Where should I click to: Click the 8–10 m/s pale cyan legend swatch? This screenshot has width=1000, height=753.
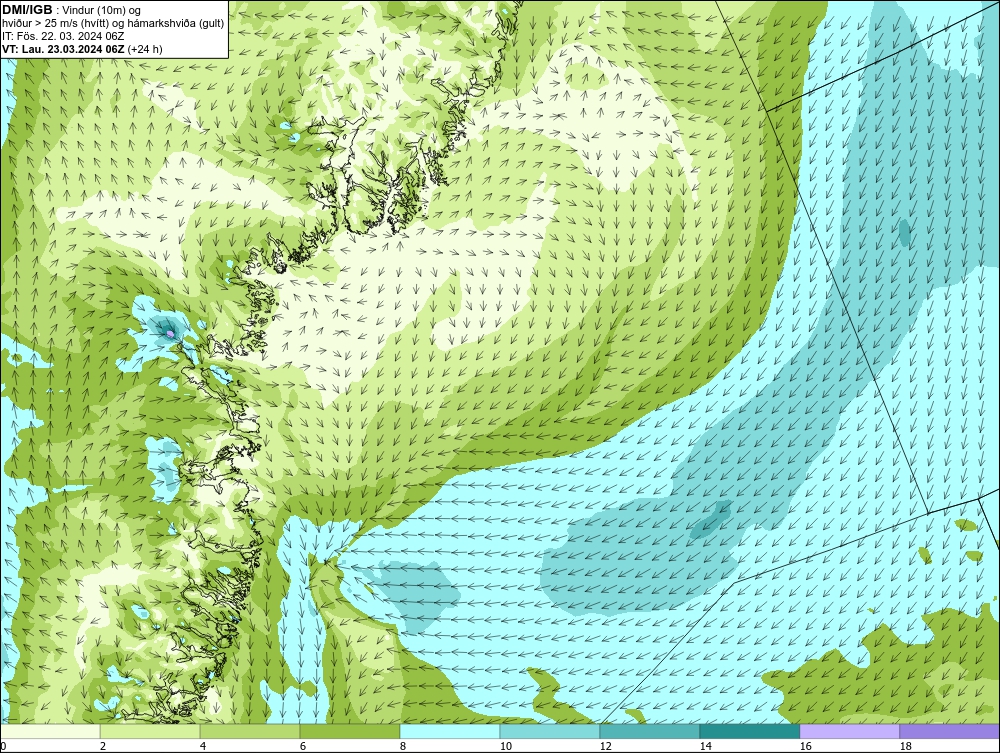pyautogui.click(x=450, y=731)
